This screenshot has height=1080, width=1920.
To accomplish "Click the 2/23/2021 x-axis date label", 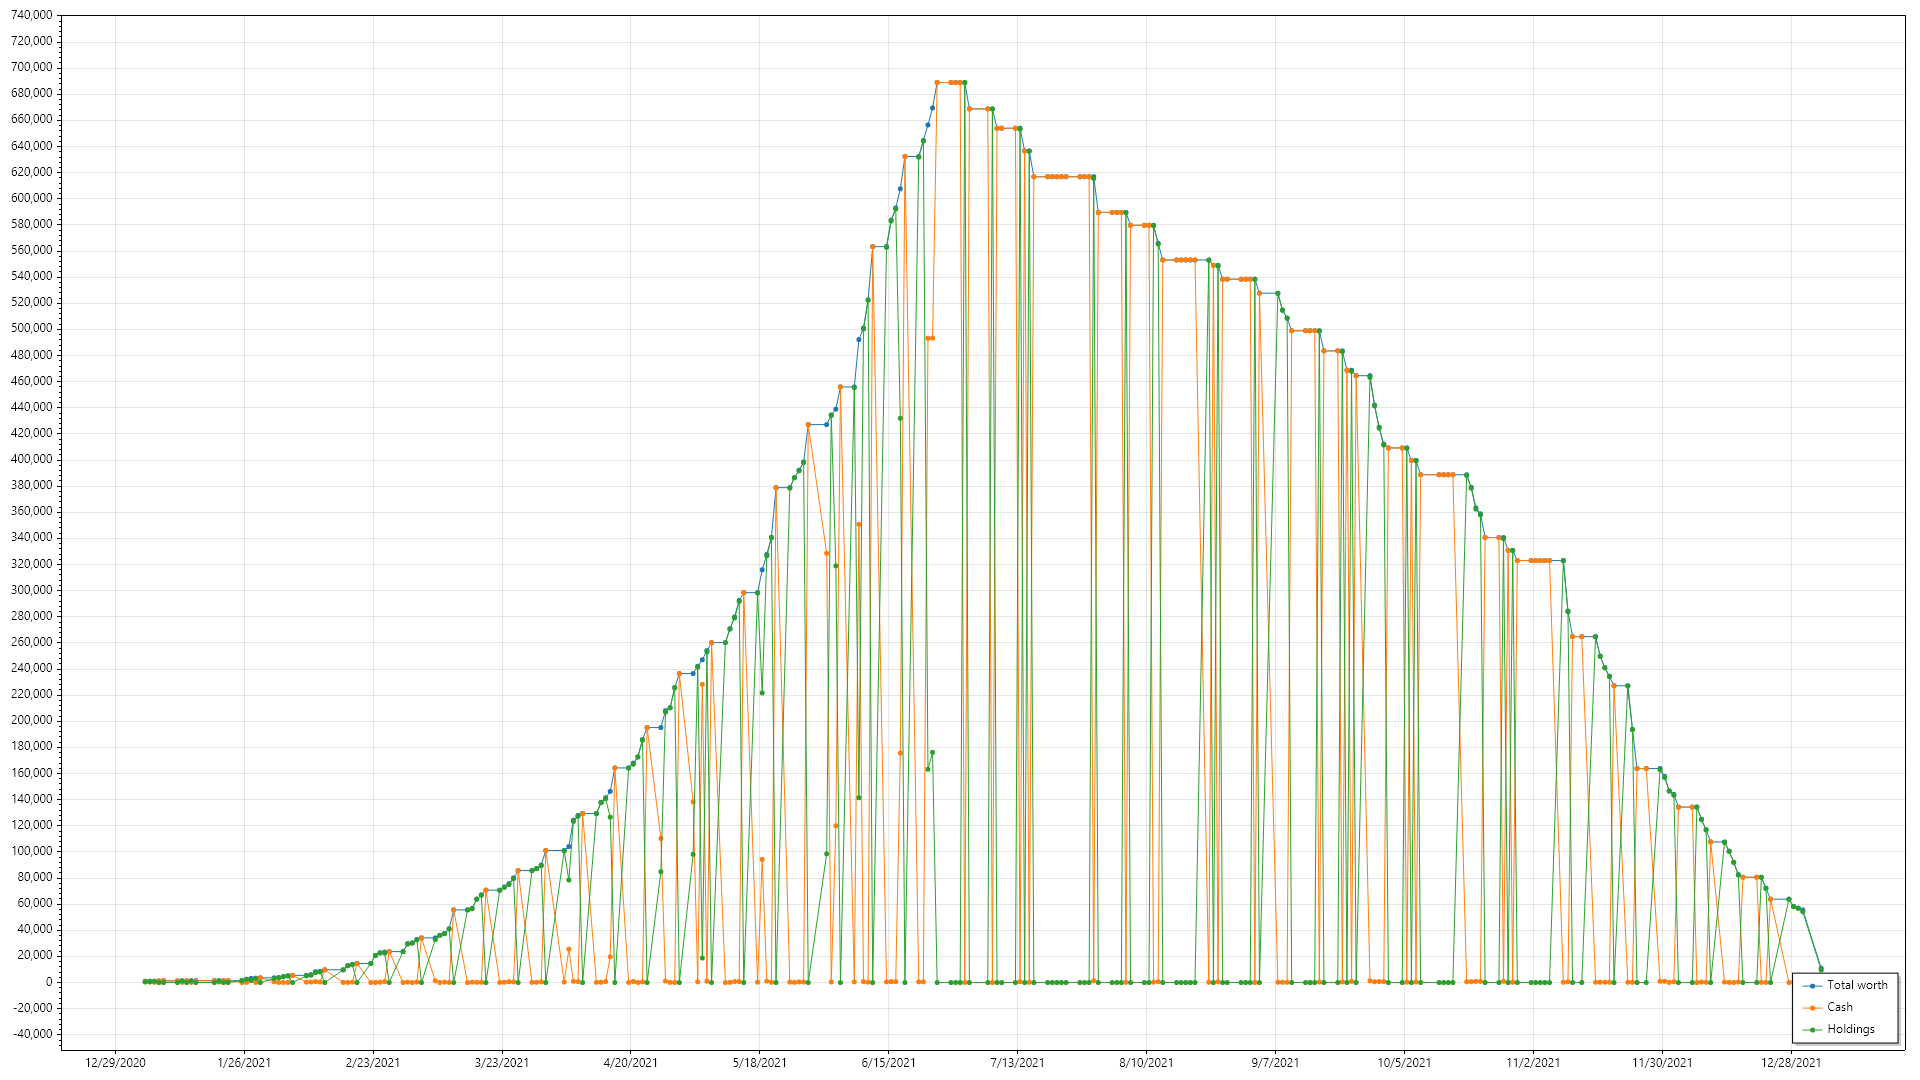I will 373,1063.
